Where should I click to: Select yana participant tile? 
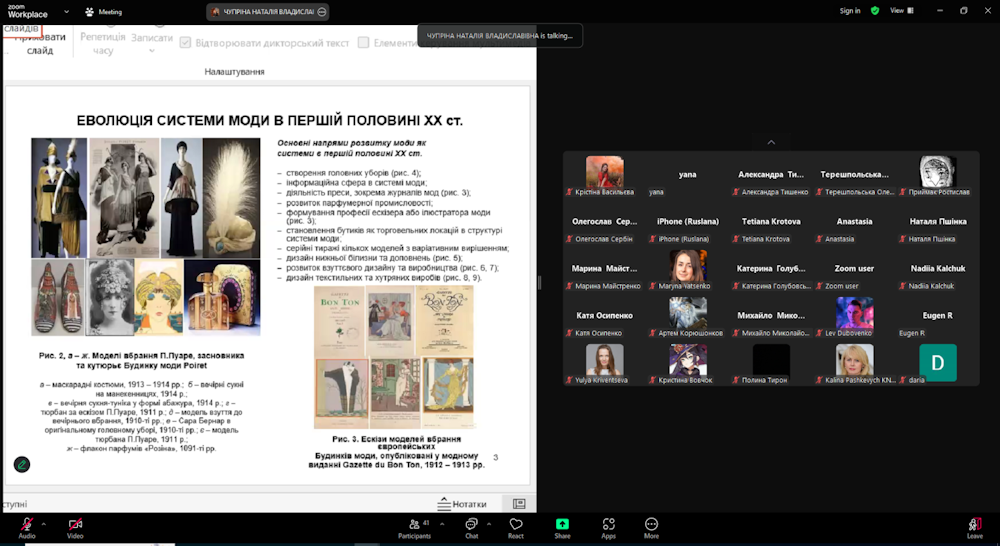coord(688,175)
